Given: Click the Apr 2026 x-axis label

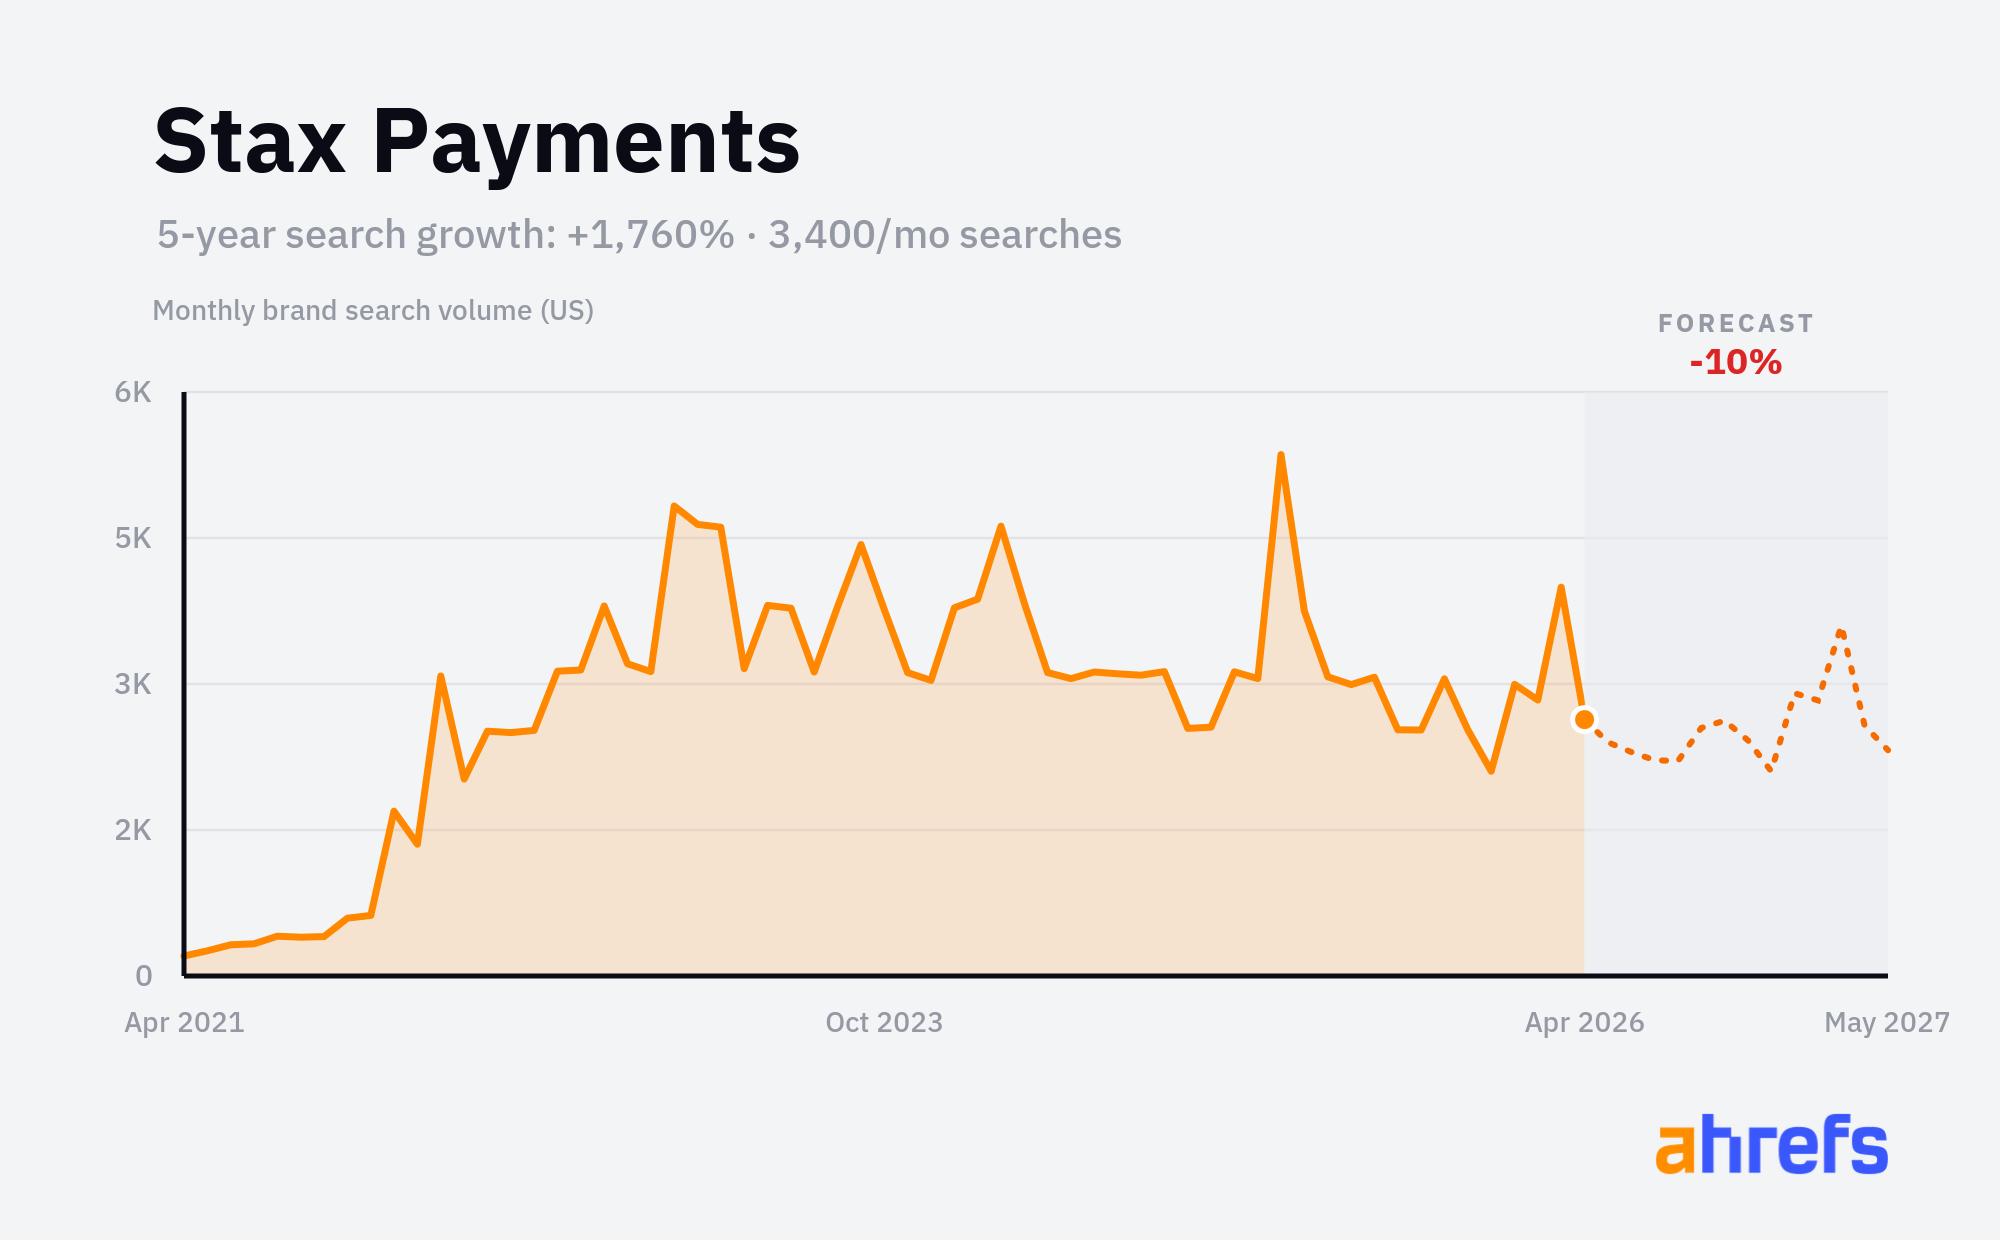Looking at the screenshot, I should click(1584, 1022).
